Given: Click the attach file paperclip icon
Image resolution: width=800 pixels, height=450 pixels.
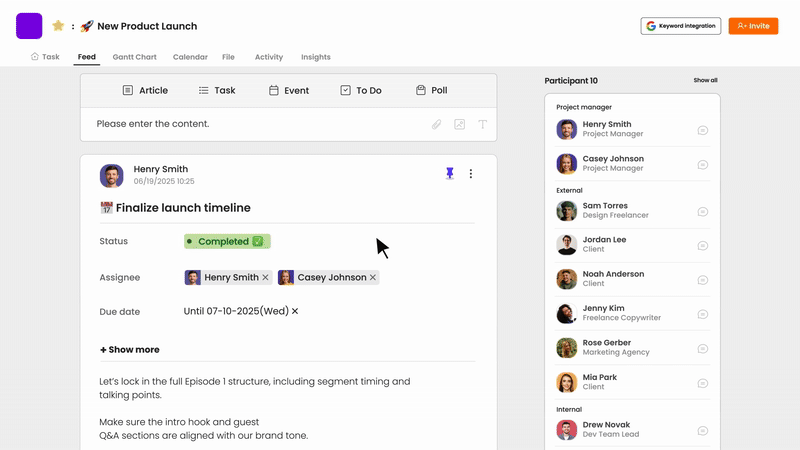Looking at the screenshot, I should (x=437, y=125).
